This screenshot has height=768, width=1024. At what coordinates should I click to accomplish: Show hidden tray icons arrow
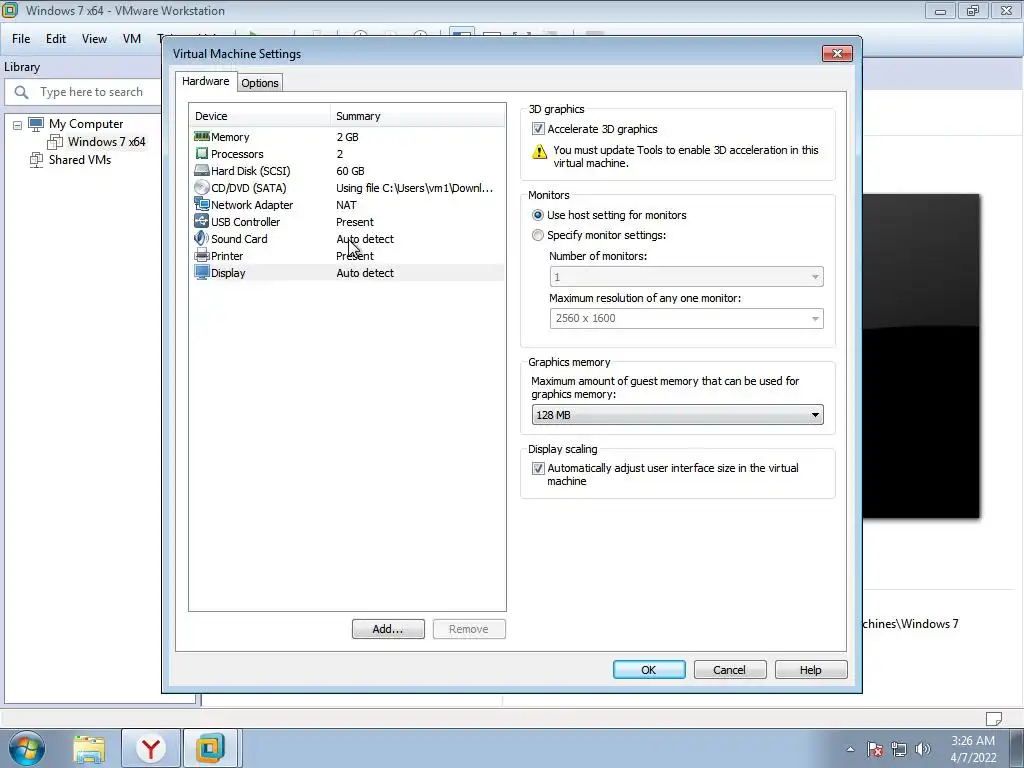pos(850,749)
